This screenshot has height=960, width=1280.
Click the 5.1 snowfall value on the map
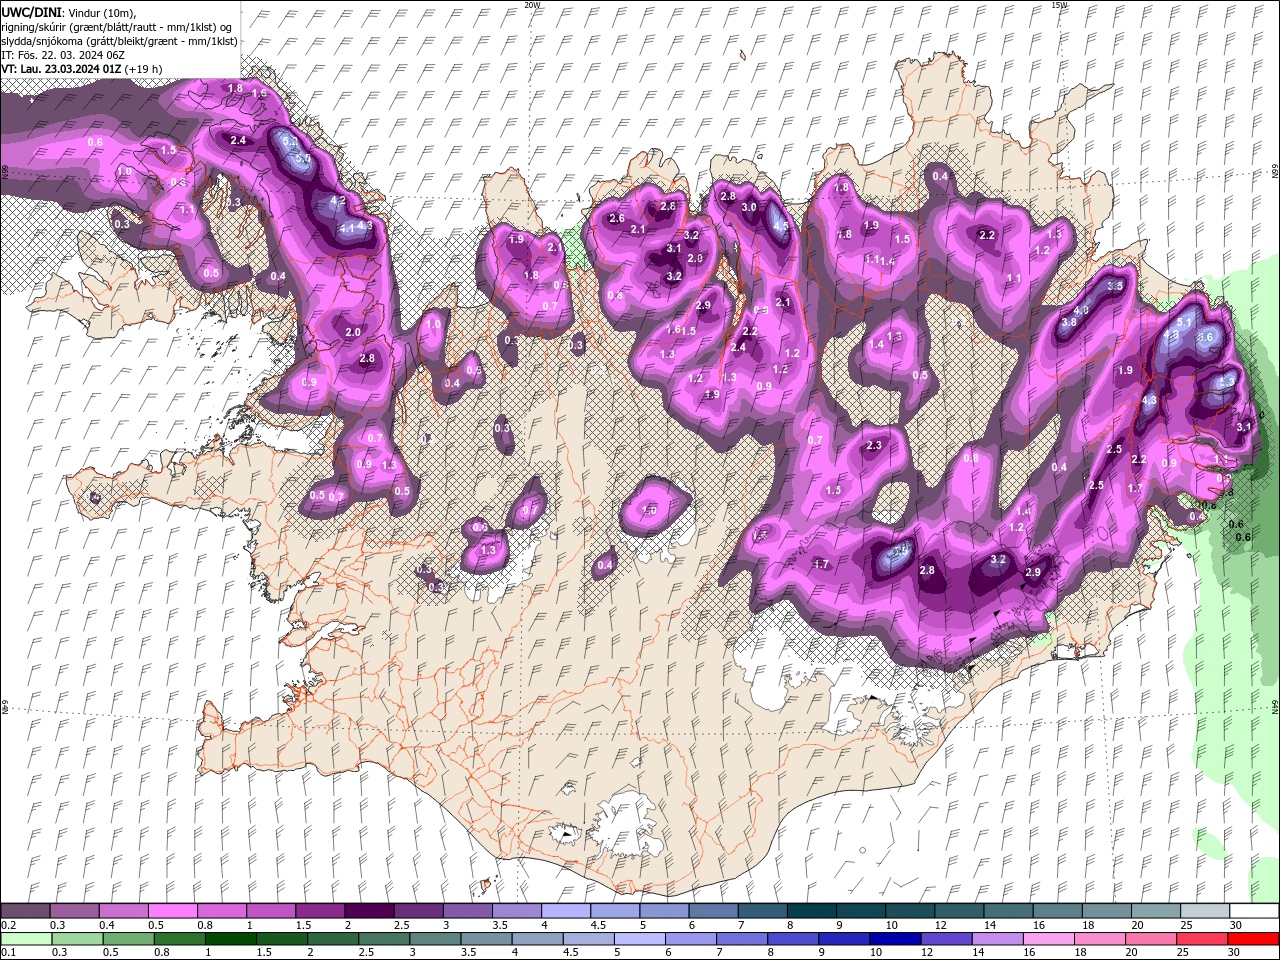pyautogui.click(x=1184, y=322)
